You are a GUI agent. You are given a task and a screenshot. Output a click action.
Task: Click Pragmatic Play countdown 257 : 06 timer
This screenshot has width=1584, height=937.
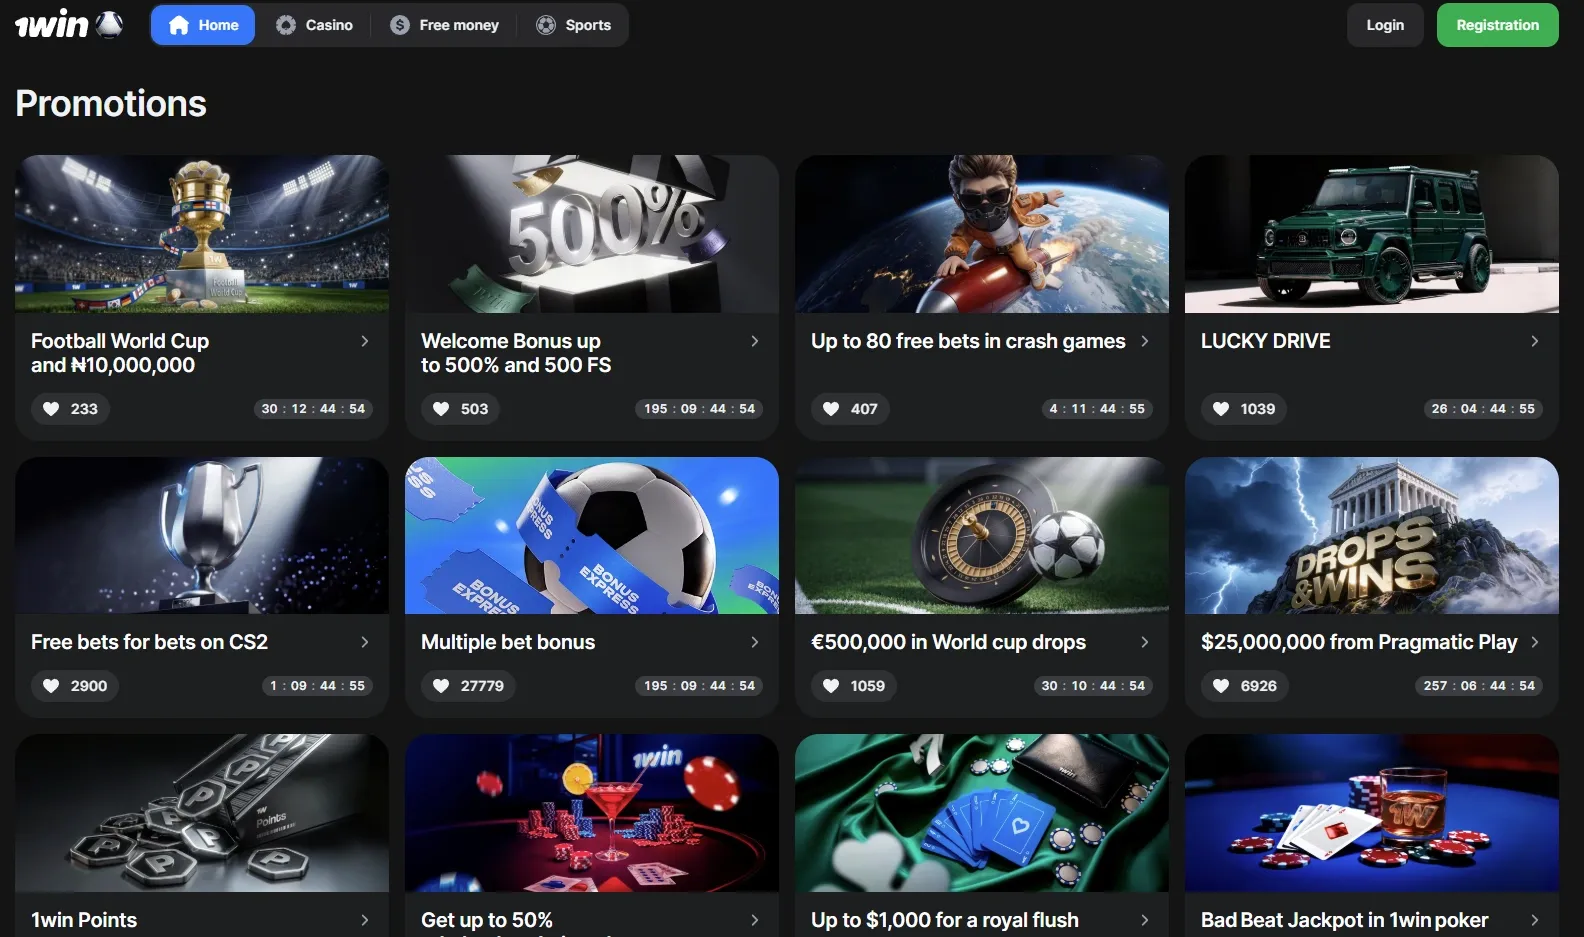click(x=1479, y=685)
